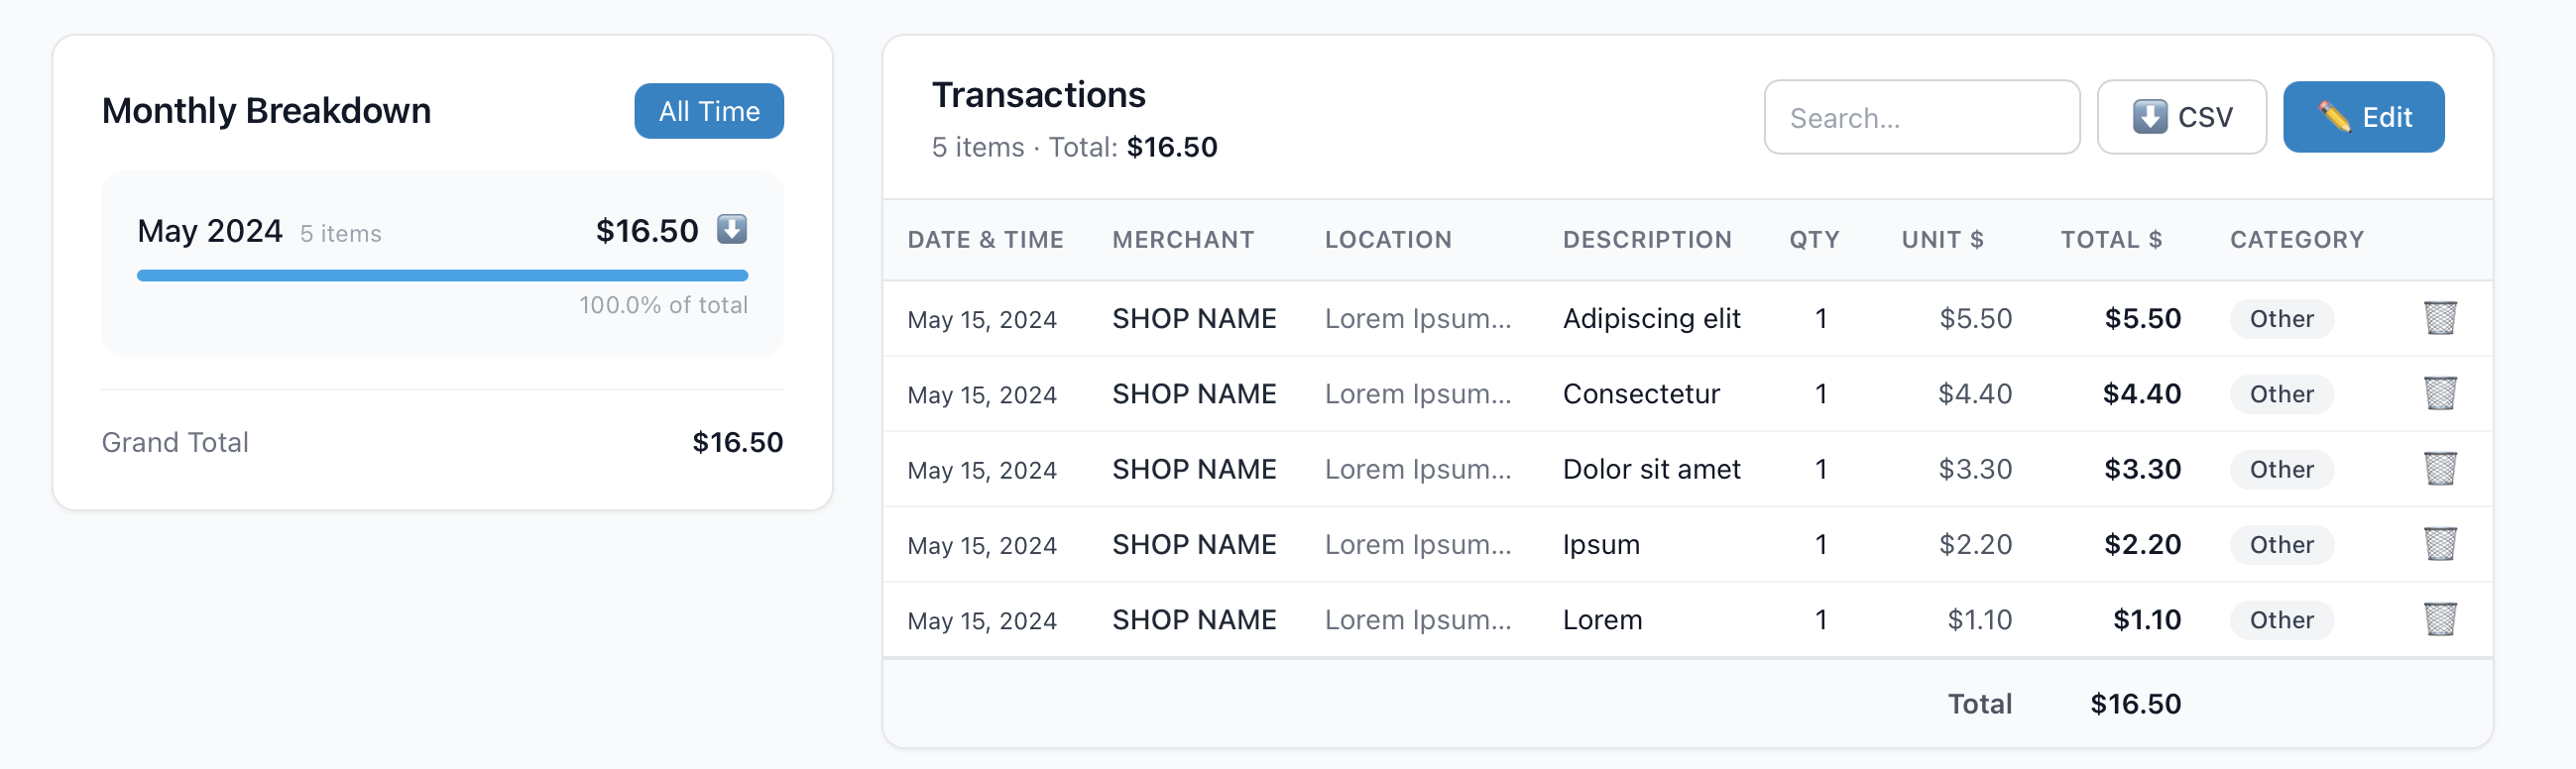The image size is (2576, 769).
Task: Sort transactions by the DATE & TIME column
Action: pos(986,239)
